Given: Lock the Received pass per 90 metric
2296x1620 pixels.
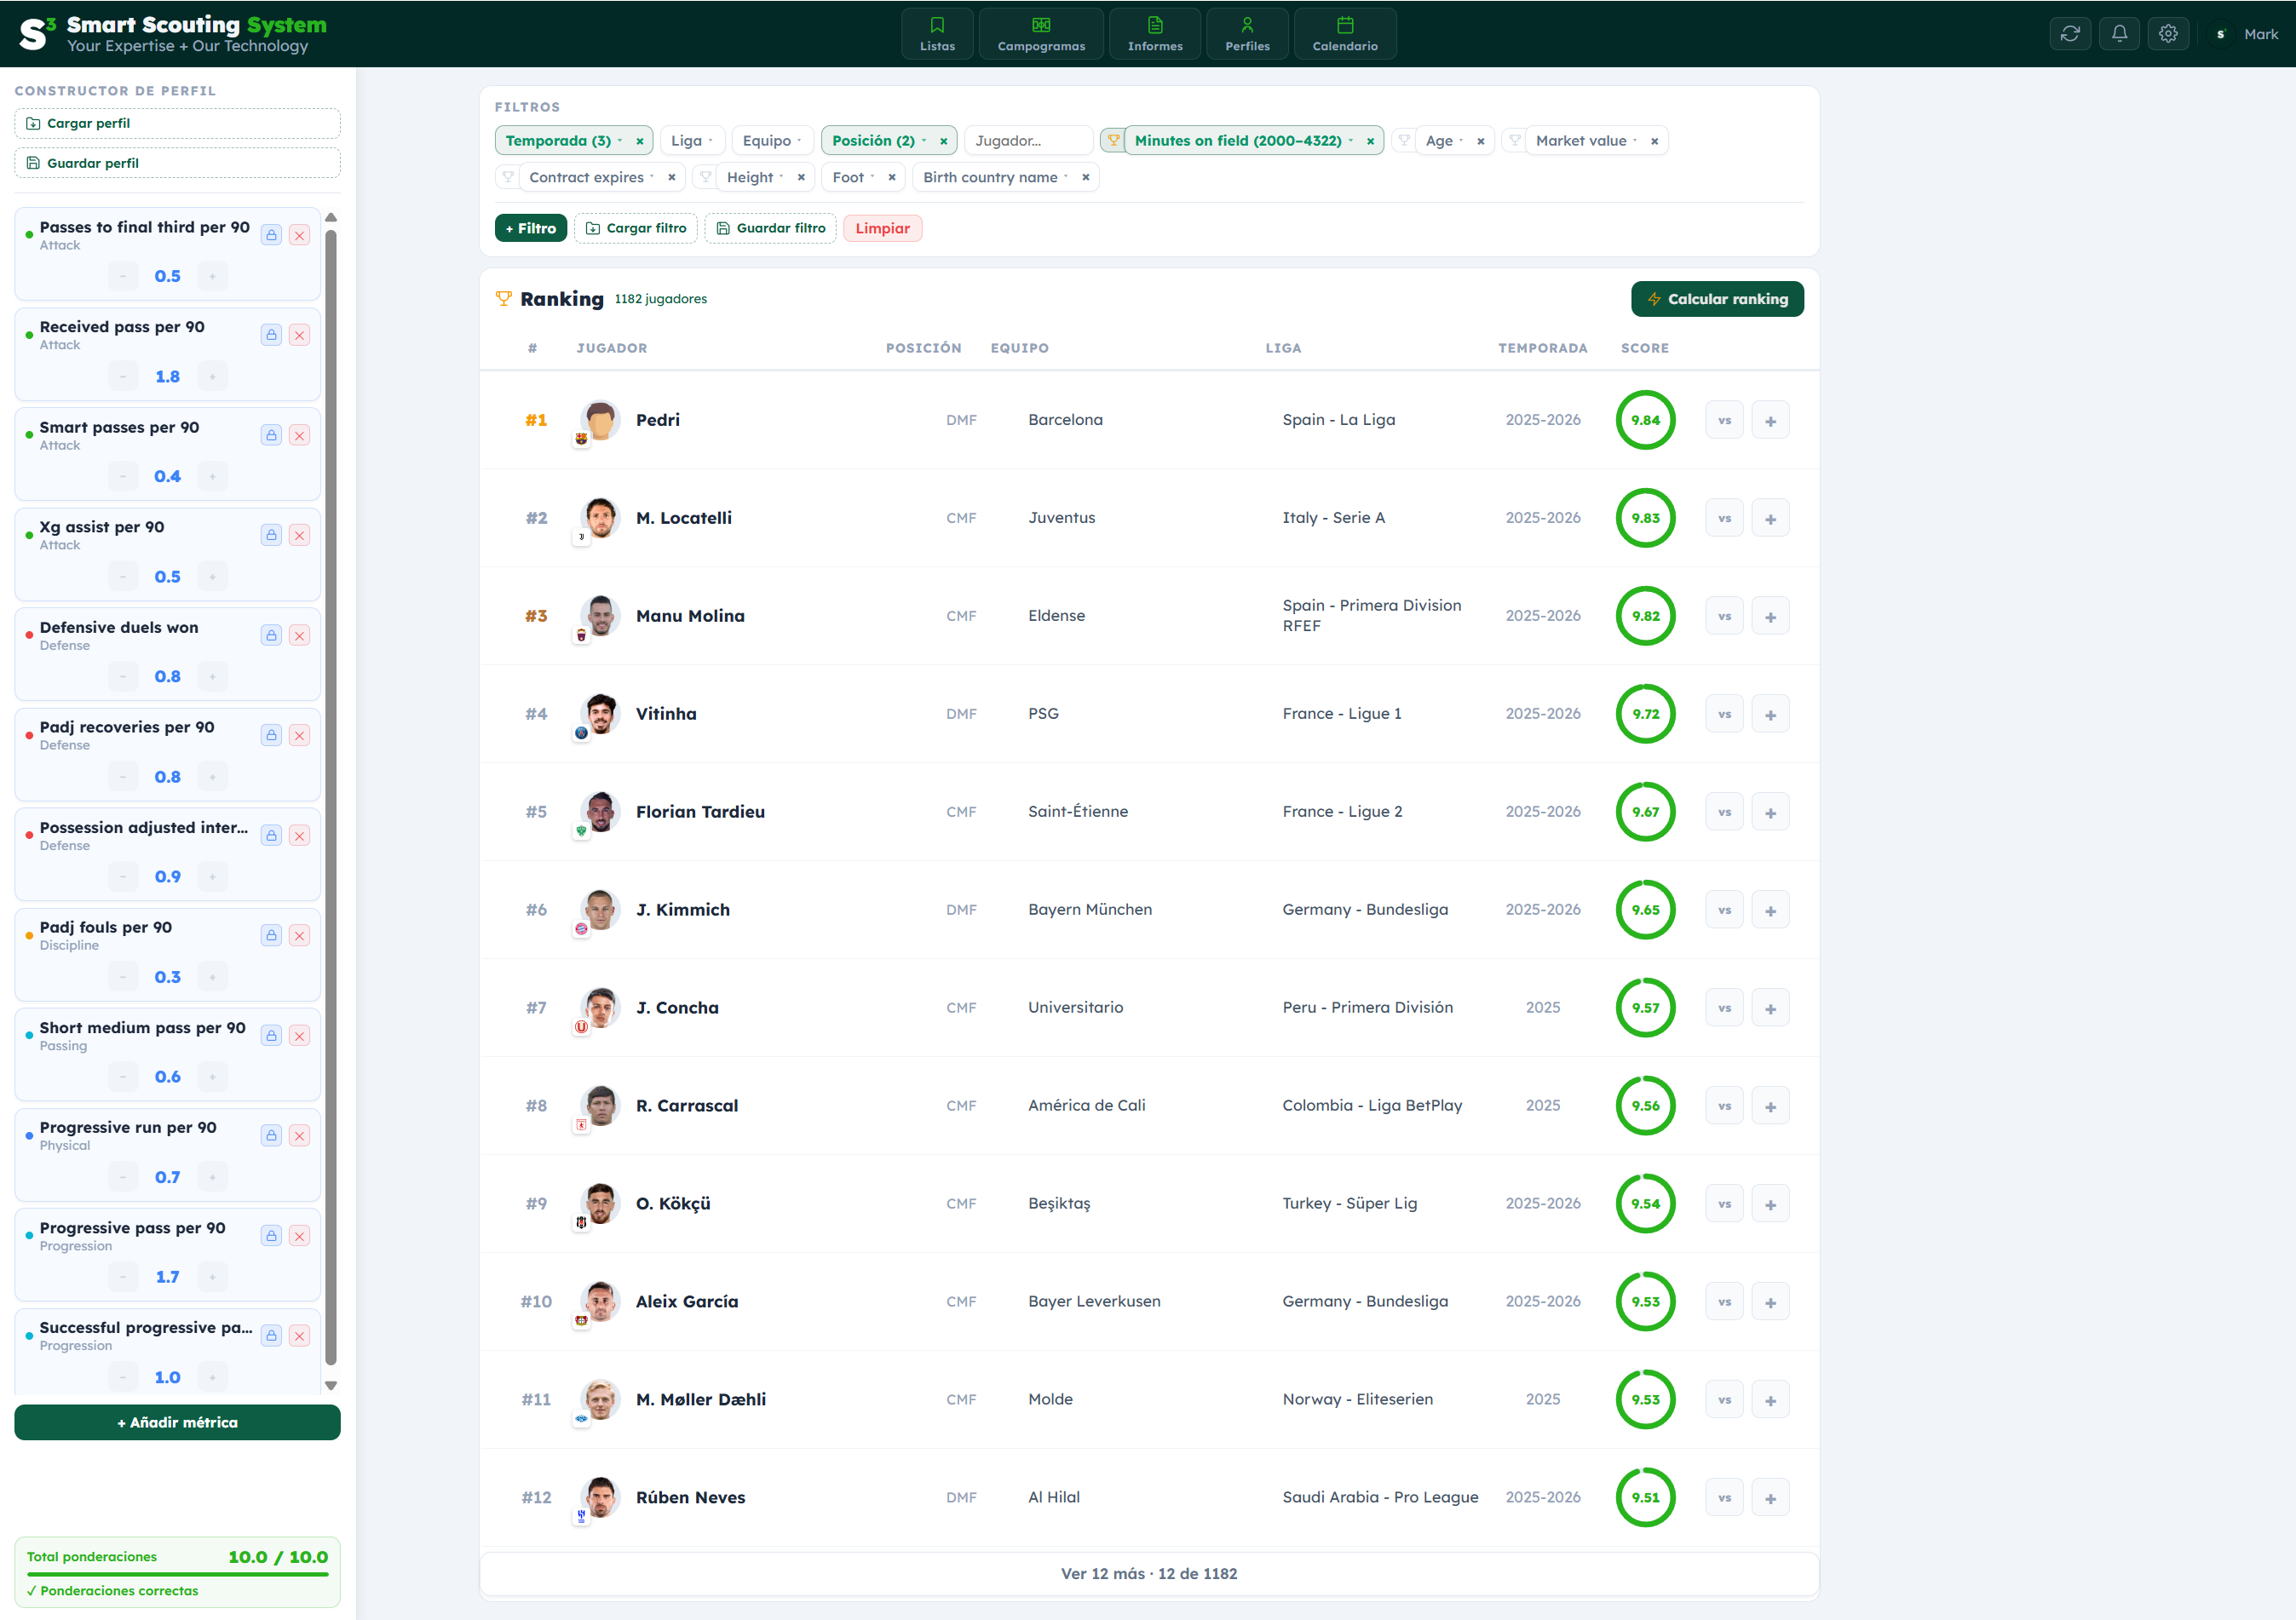Looking at the screenshot, I should pos(271,335).
